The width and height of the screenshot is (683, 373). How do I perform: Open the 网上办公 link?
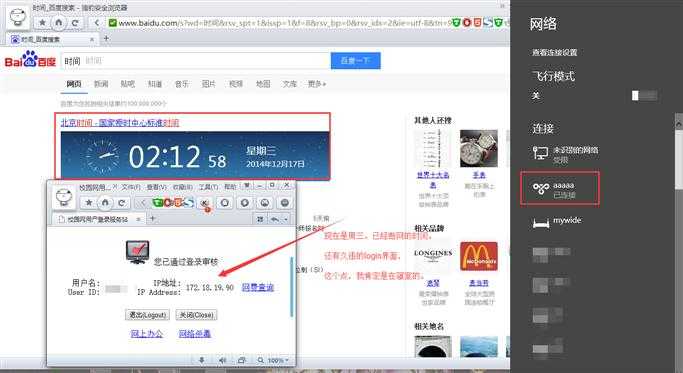pyautogui.click(x=147, y=334)
